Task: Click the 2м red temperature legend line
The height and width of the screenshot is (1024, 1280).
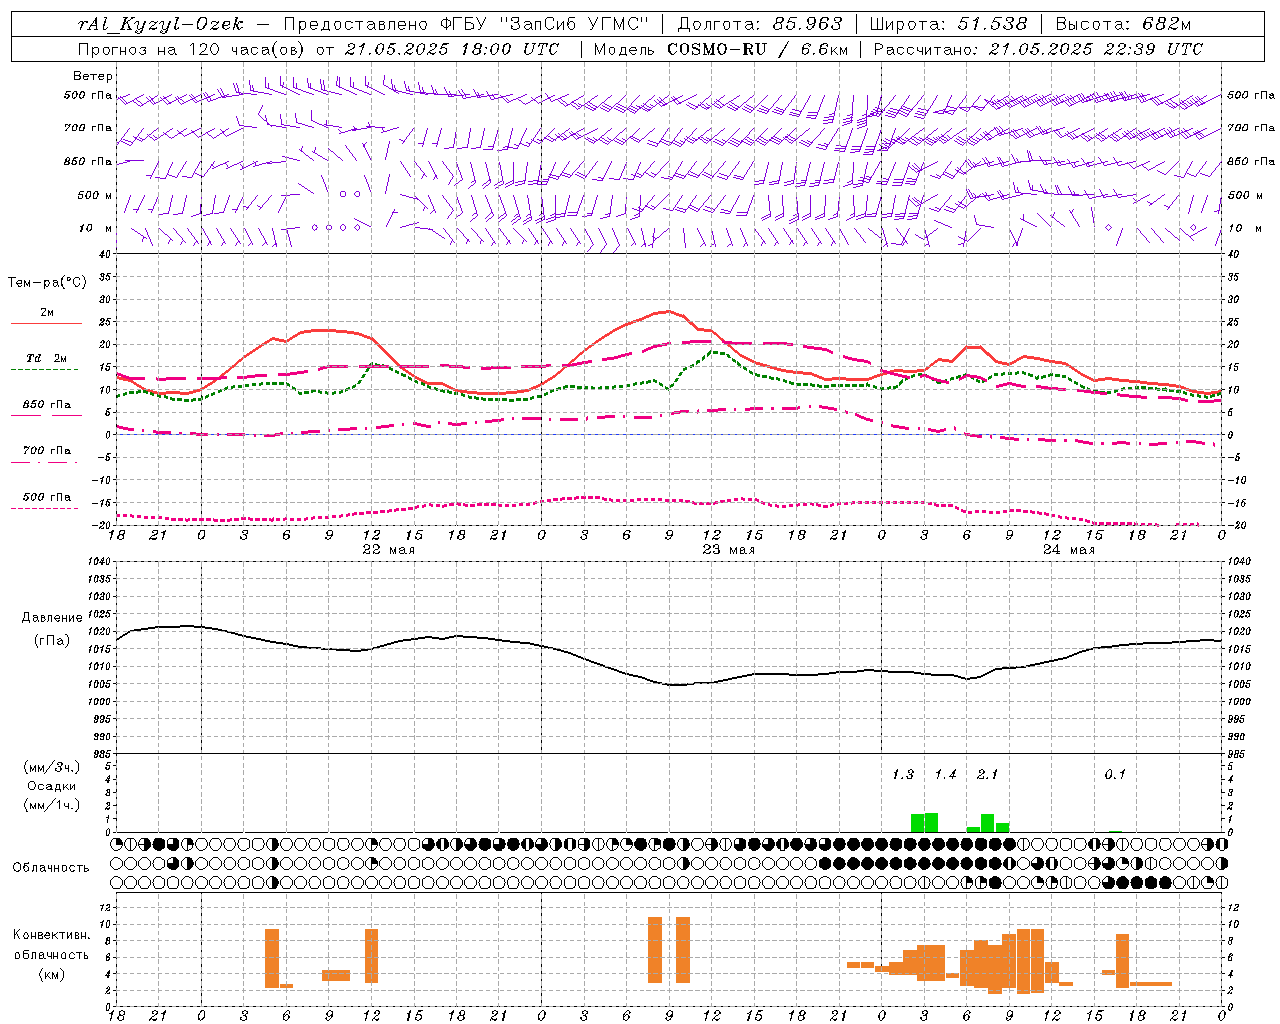Action: tap(47, 323)
